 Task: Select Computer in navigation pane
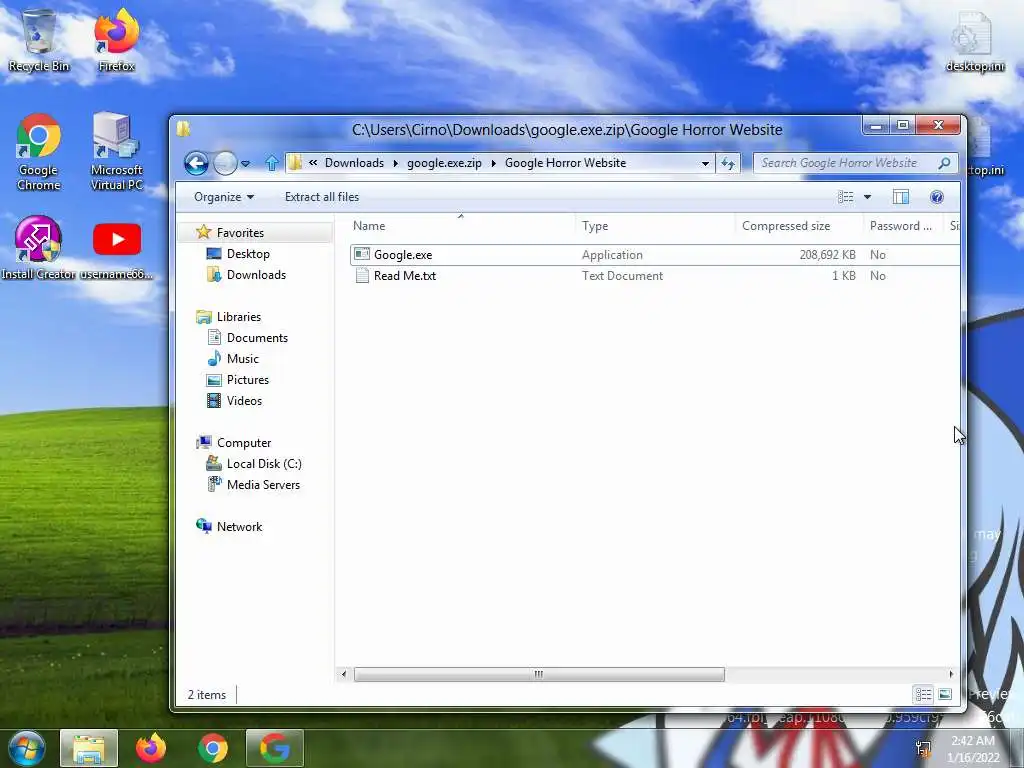tap(244, 443)
